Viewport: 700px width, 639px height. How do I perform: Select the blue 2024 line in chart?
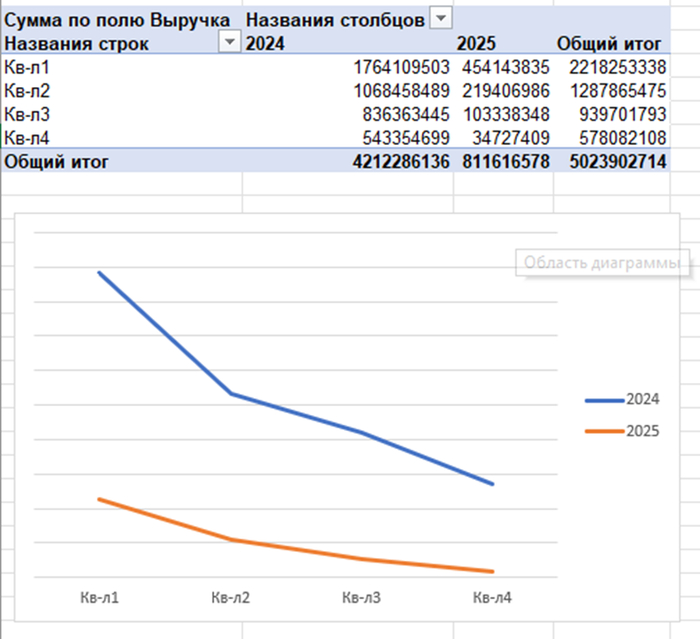tap(165, 332)
